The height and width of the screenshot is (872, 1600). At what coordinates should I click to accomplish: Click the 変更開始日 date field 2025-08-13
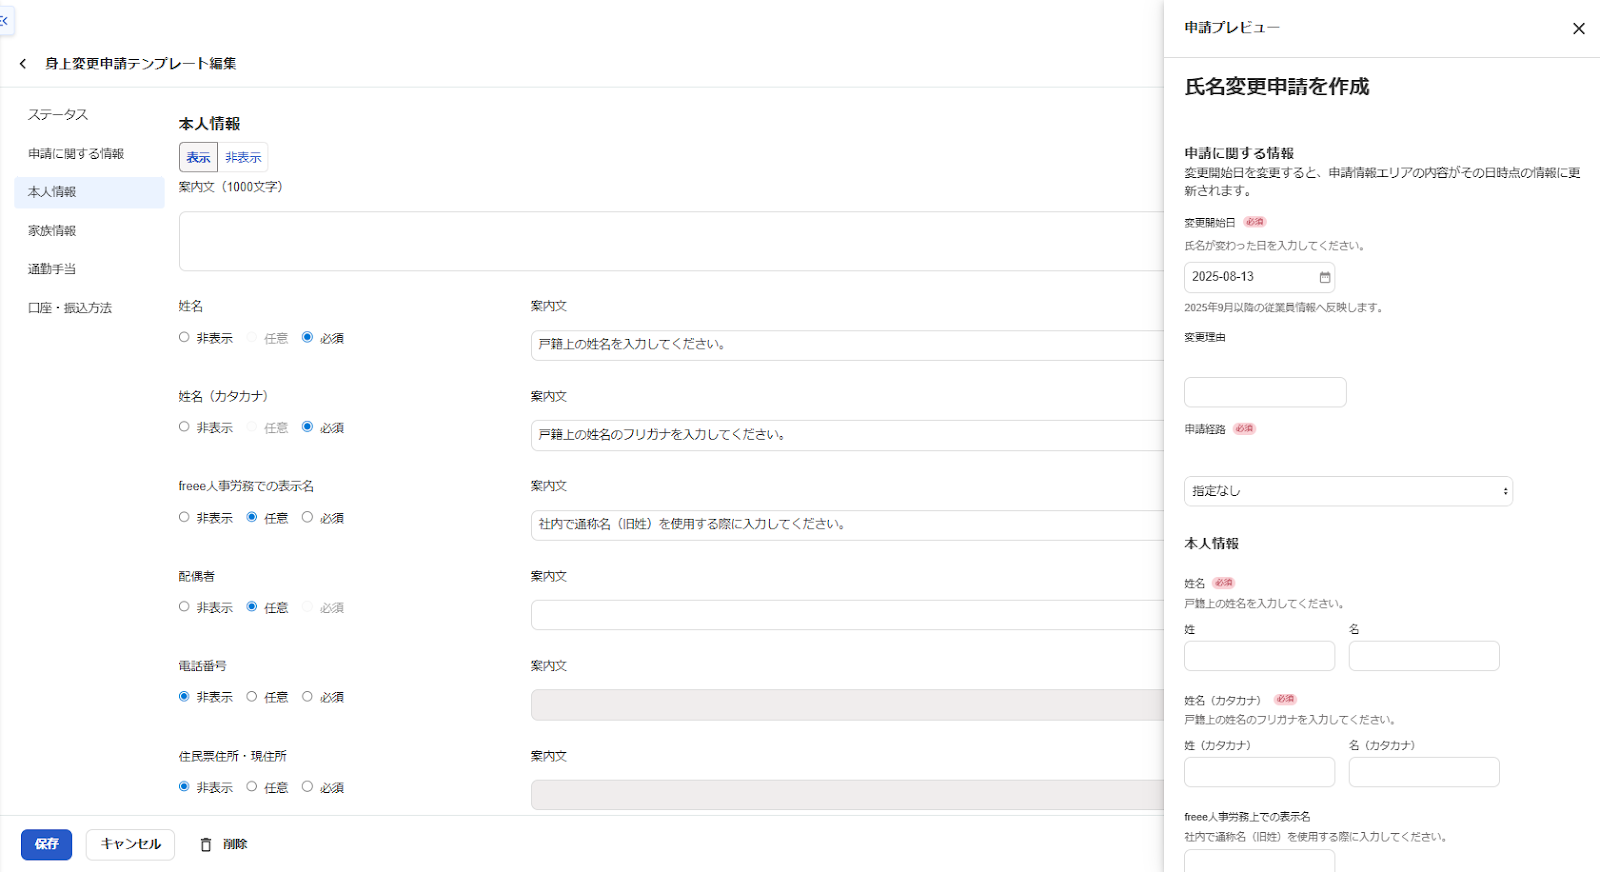point(1259,277)
